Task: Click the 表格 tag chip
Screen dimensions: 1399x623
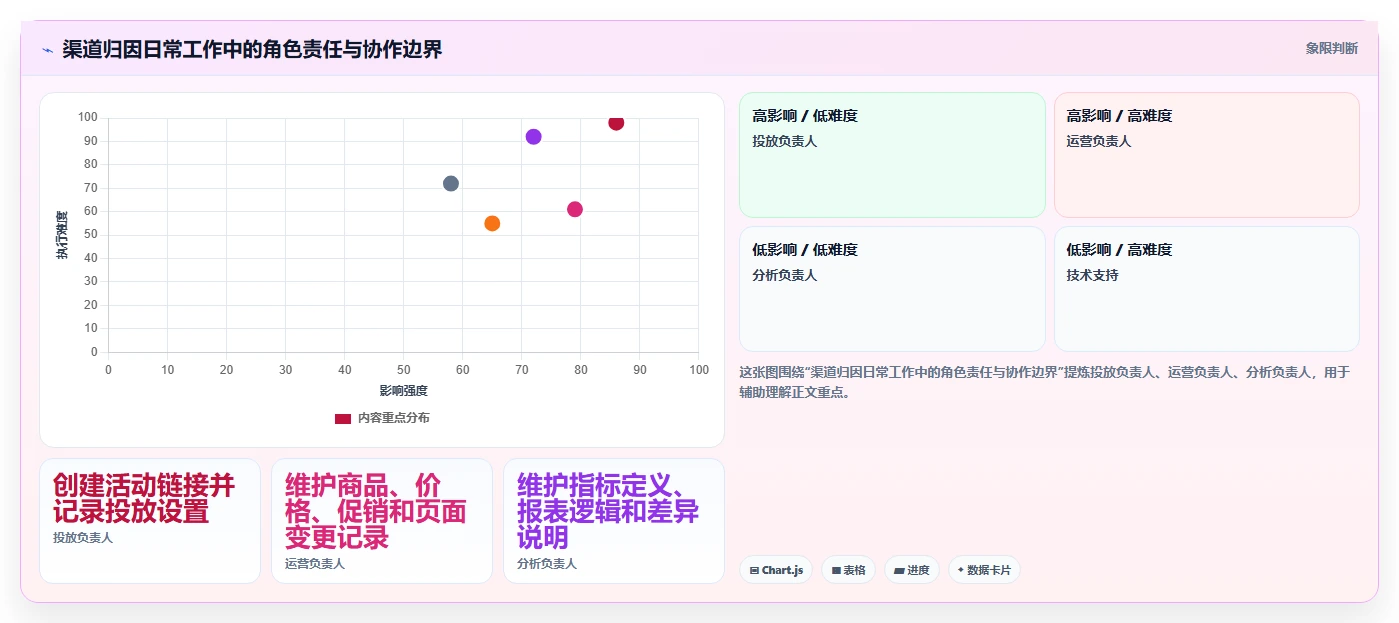Action: [848, 570]
